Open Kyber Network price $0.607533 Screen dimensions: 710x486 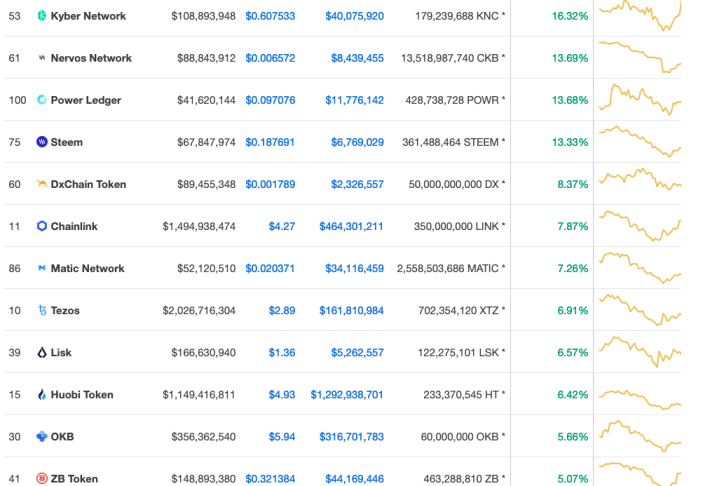270,16
